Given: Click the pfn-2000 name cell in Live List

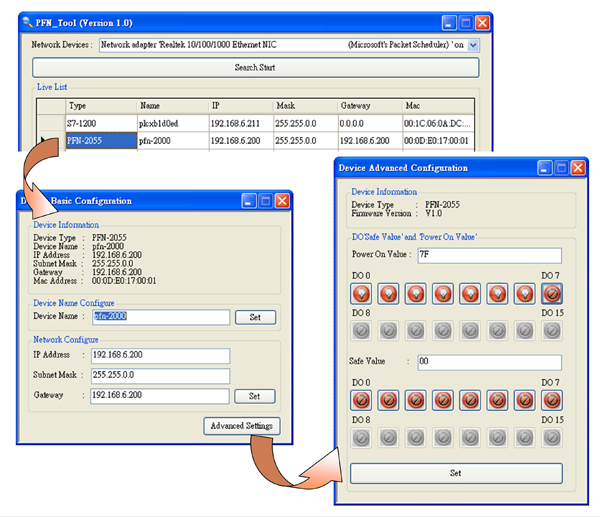Looking at the screenshot, I should tap(173, 141).
